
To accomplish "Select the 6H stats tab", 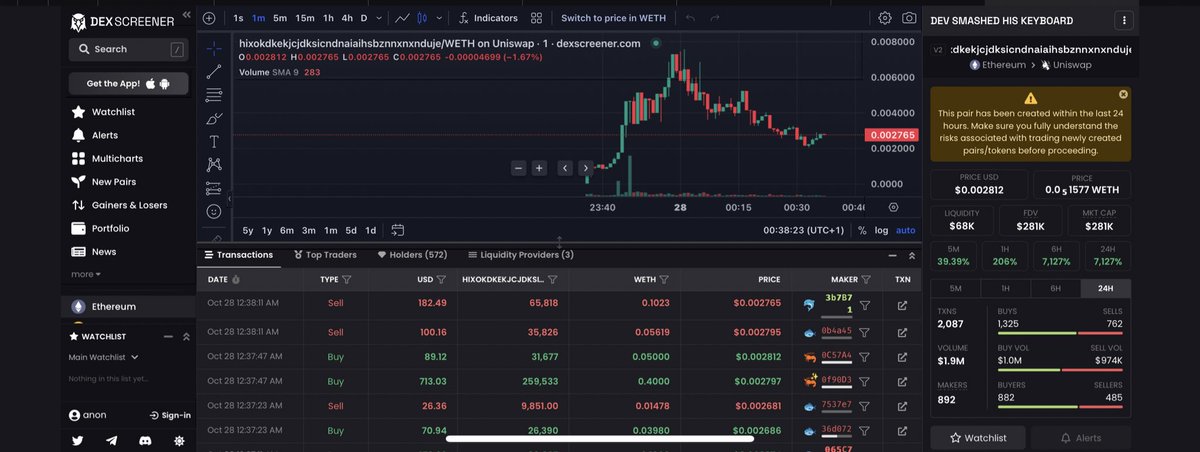I will click(1055, 288).
